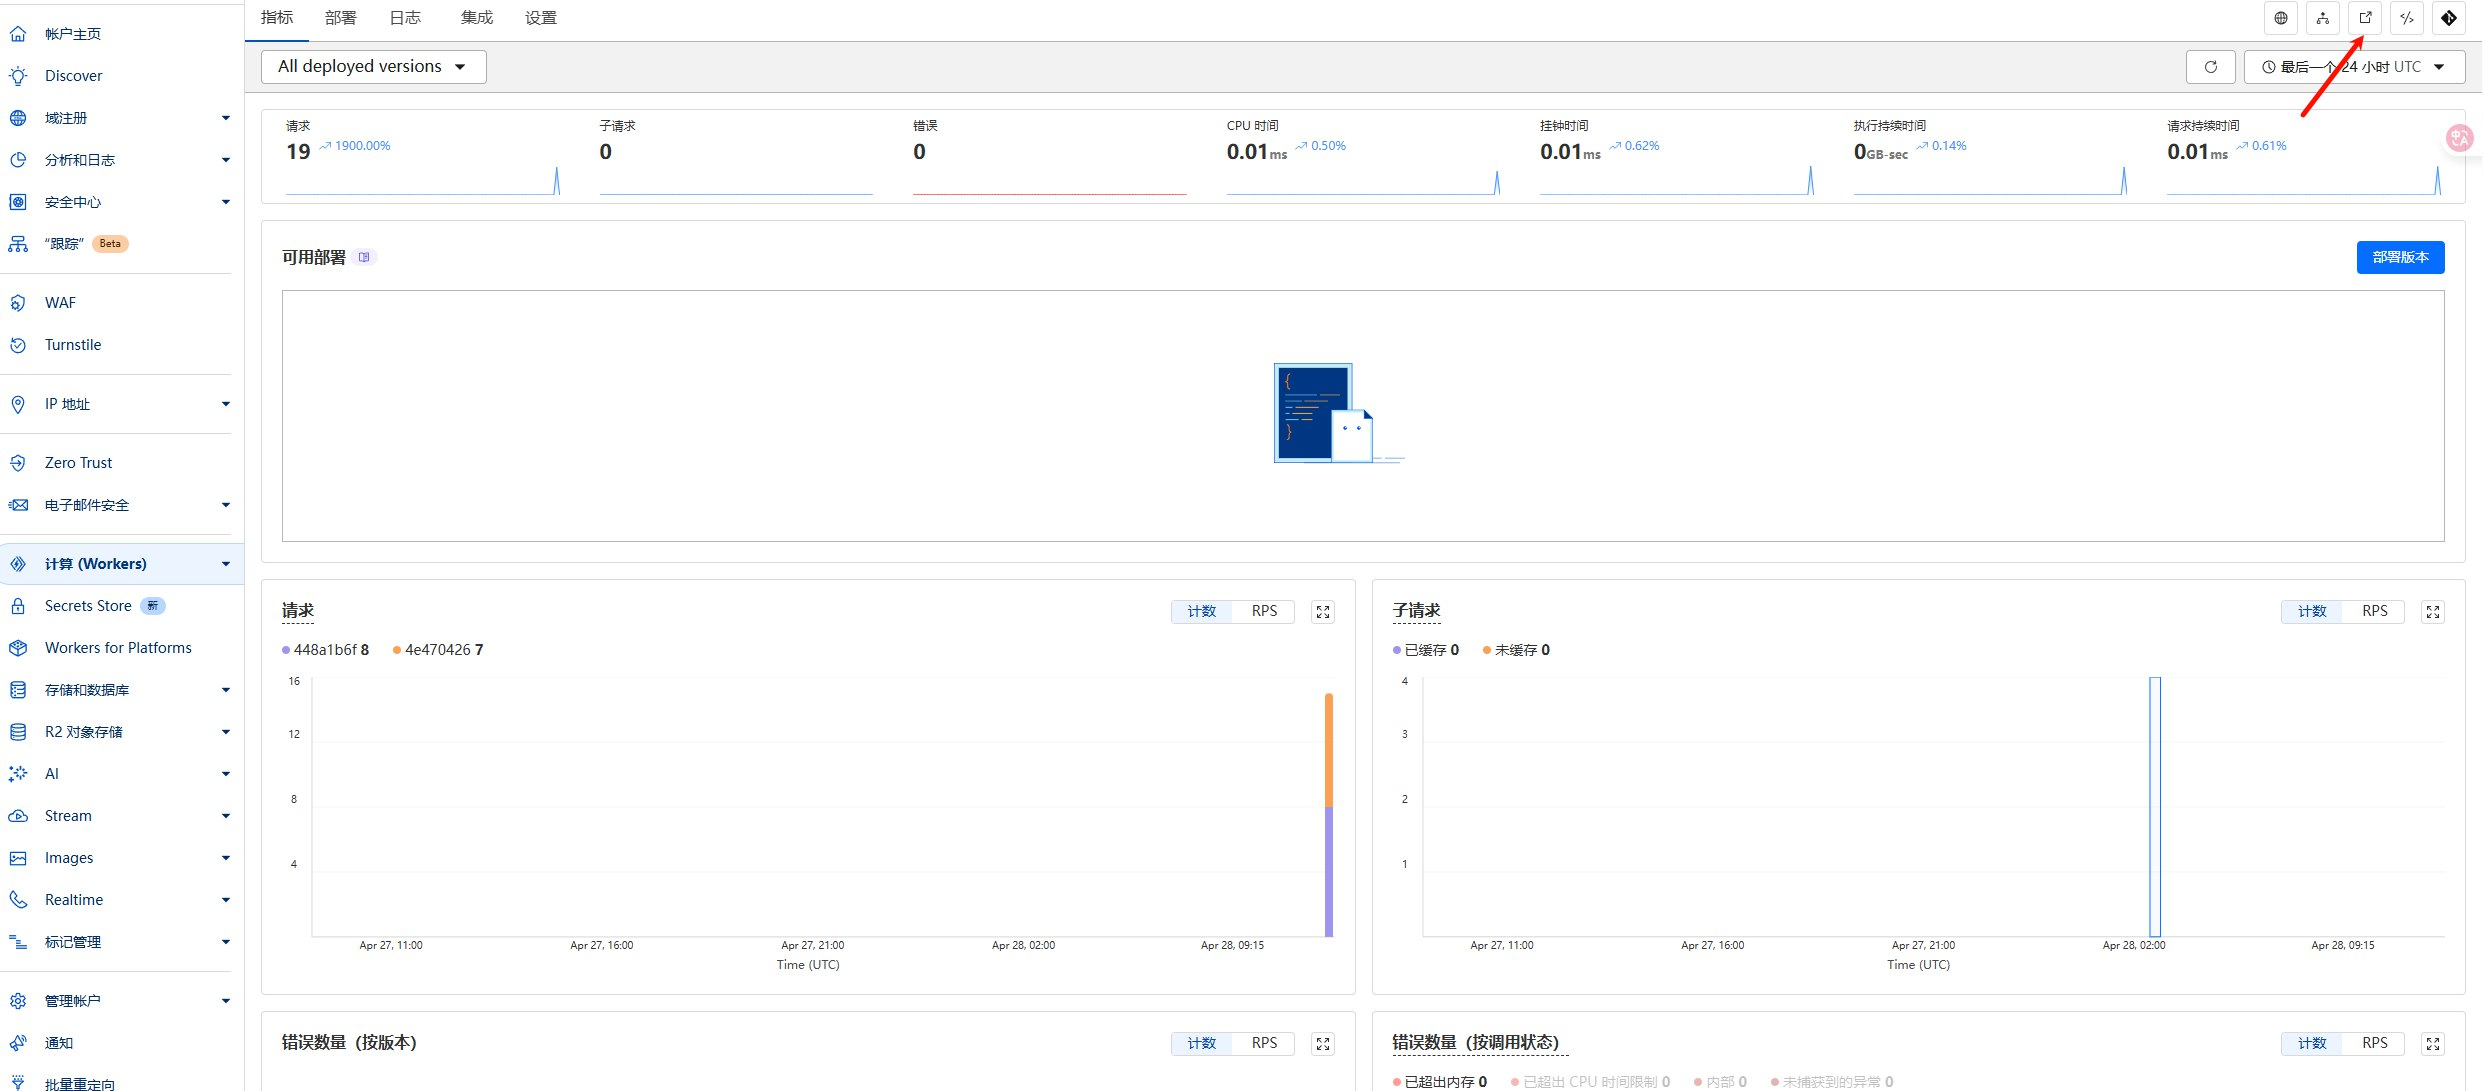Click the blue 部署版本 button

[x=2400, y=257]
